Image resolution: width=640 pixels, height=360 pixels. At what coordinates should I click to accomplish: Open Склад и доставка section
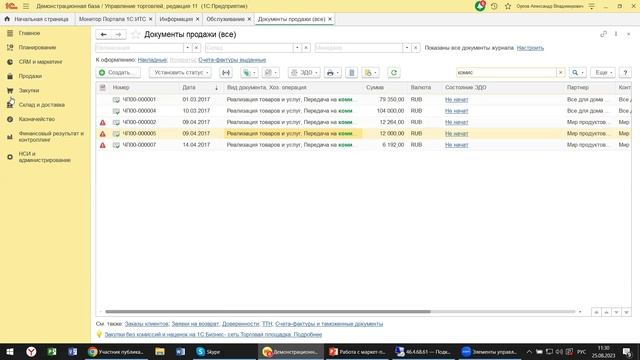coord(41,105)
